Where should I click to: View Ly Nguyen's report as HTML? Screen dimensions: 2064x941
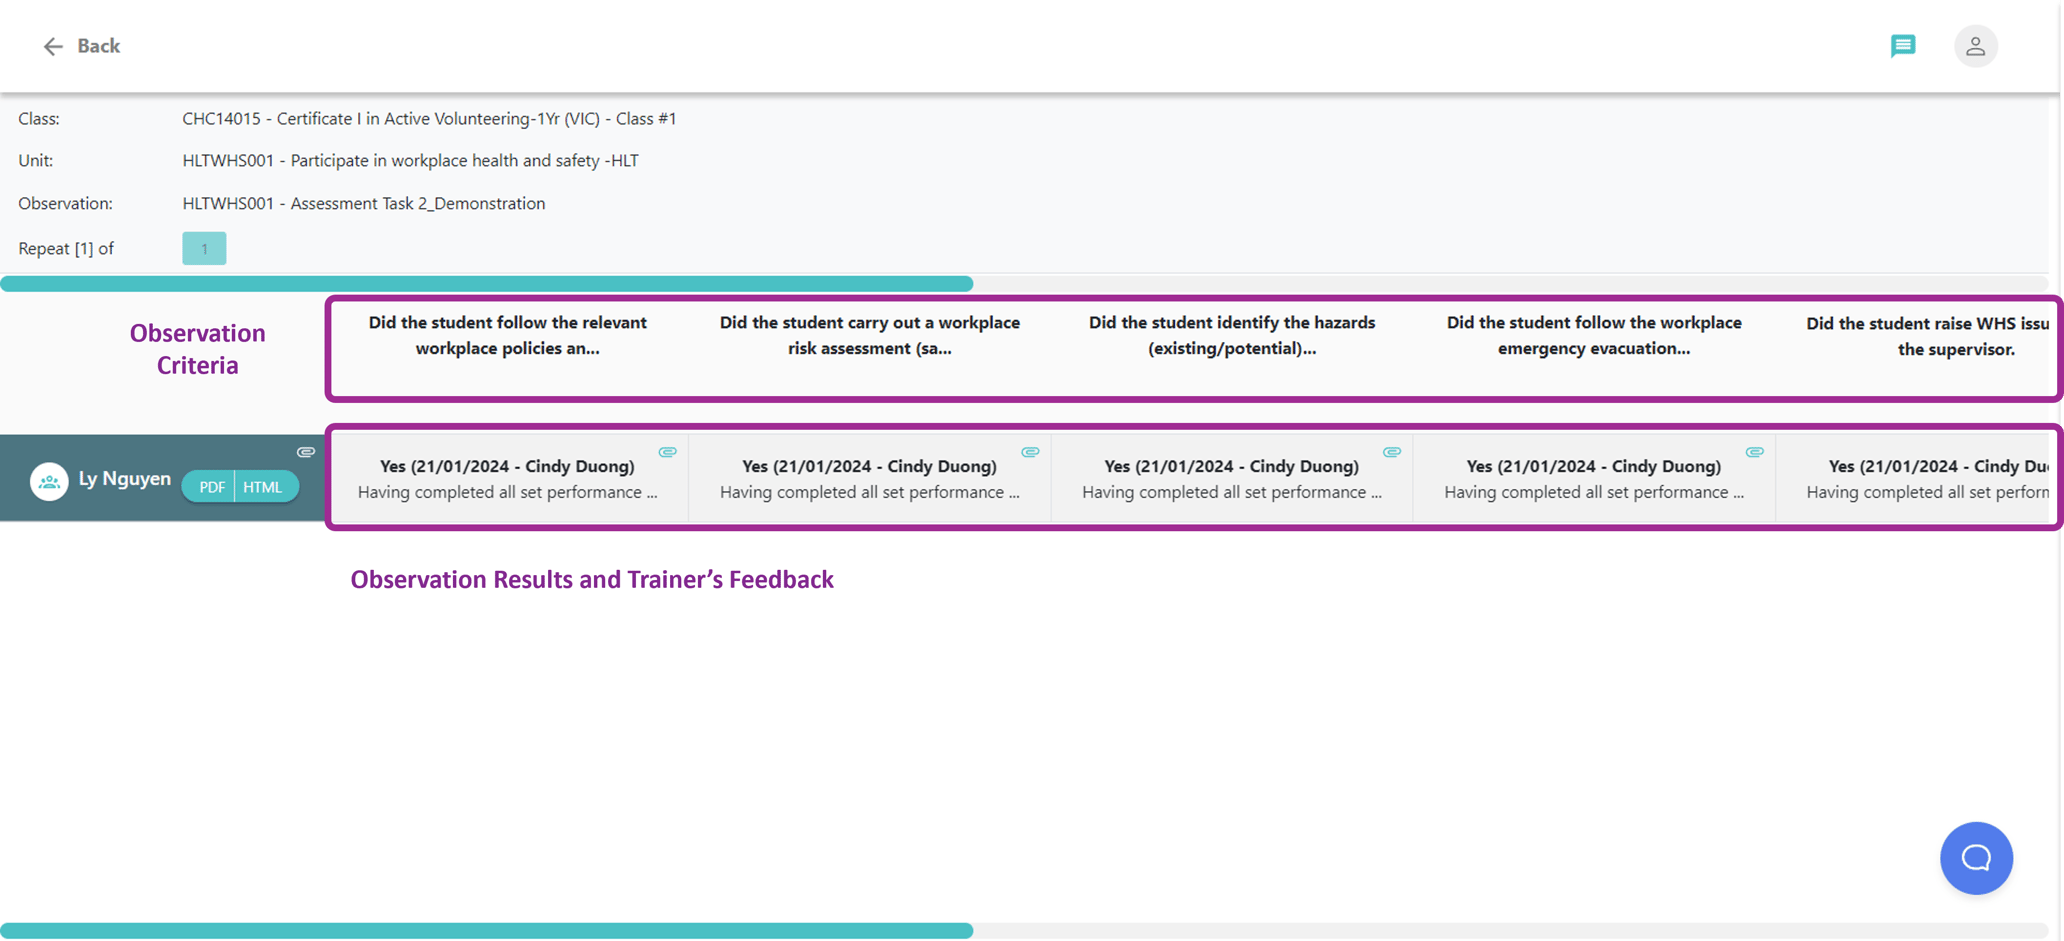263,487
